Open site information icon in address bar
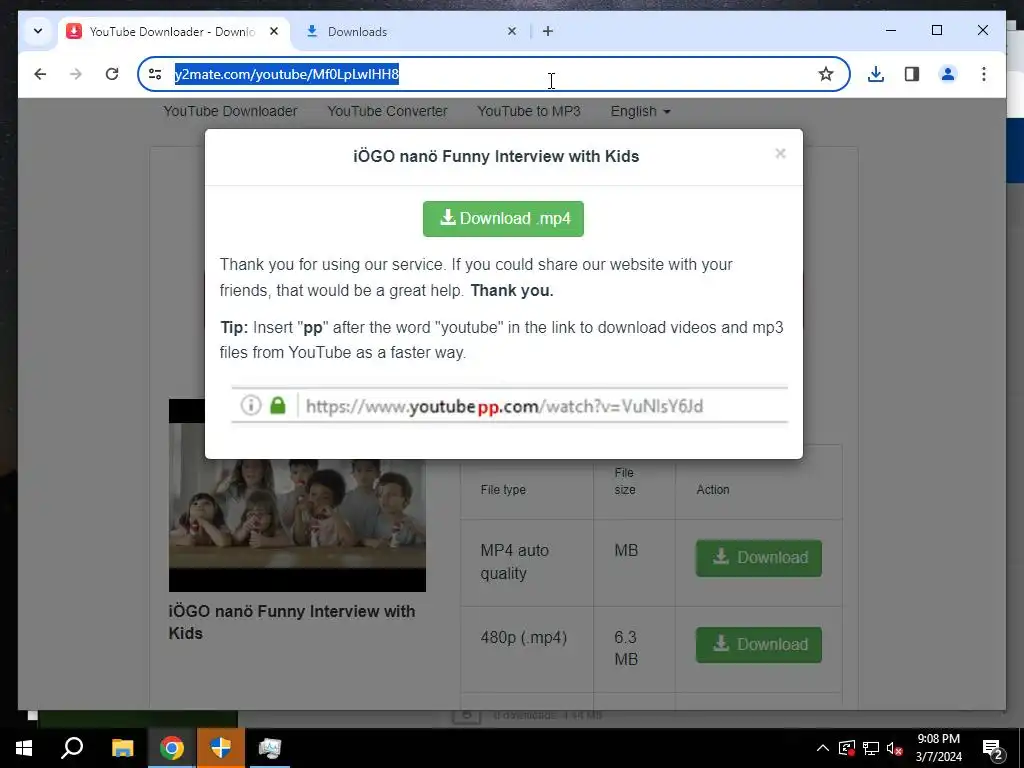The image size is (1024, 768). click(x=155, y=74)
